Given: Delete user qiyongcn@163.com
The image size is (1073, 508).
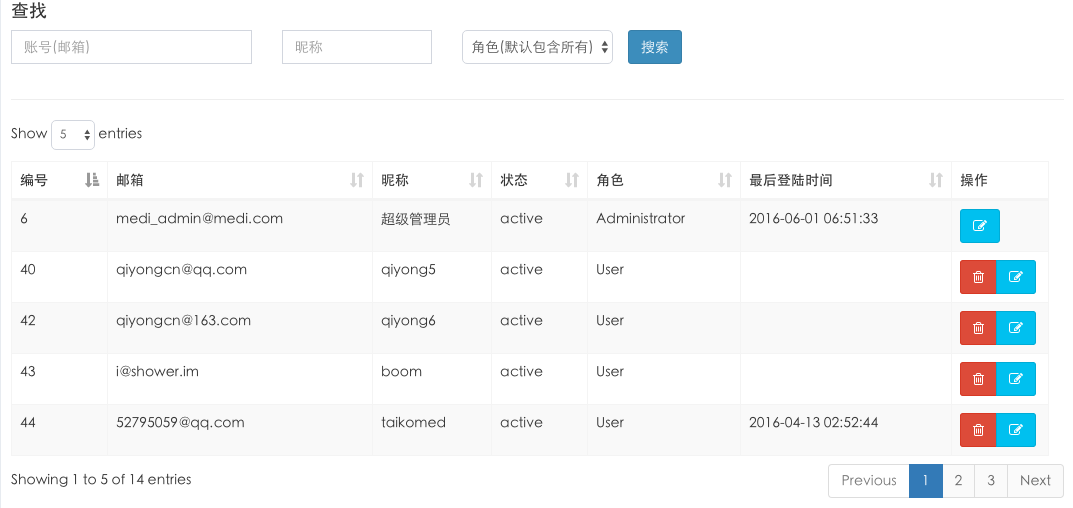Looking at the screenshot, I should (x=978, y=328).
